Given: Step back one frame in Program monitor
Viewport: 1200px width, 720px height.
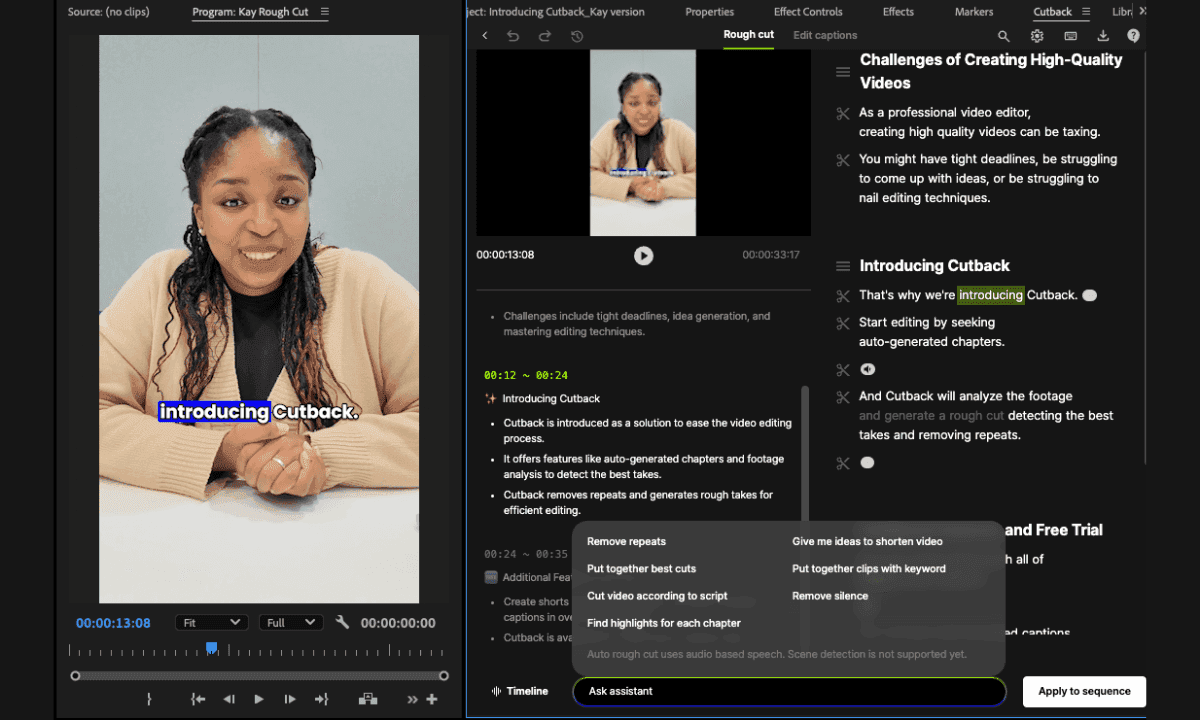Looking at the screenshot, I should point(229,700).
